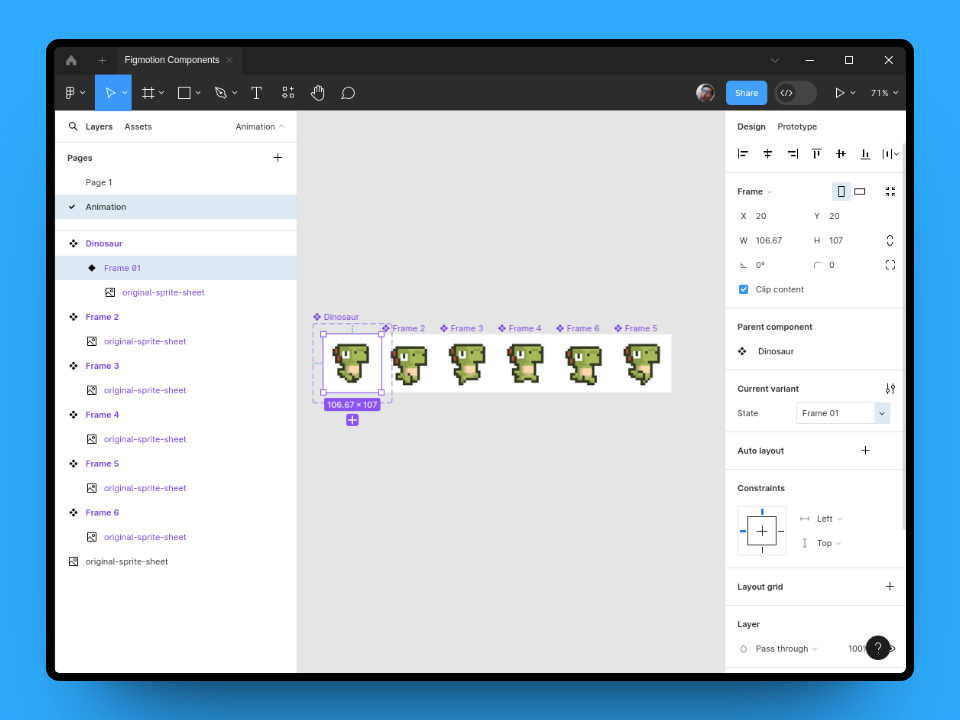Viewport: 960px width, 720px height.
Task: Open the Resources components tool
Action: (x=288, y=93)
